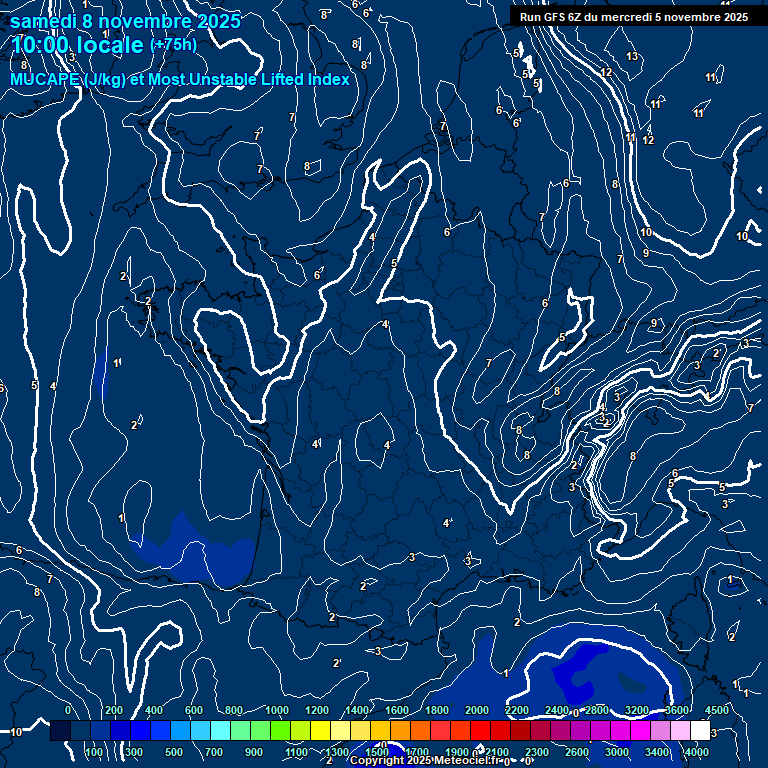Click the legend value '3400'
Image resolution: width=768 pixels, height=768 pixels.
pos(657,752)
